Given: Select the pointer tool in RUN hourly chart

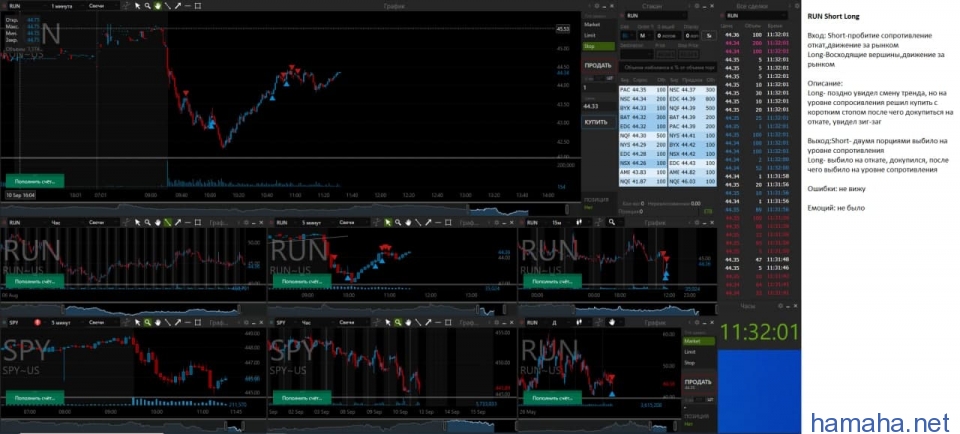Looking at the screenshot, I should point(137,222).
